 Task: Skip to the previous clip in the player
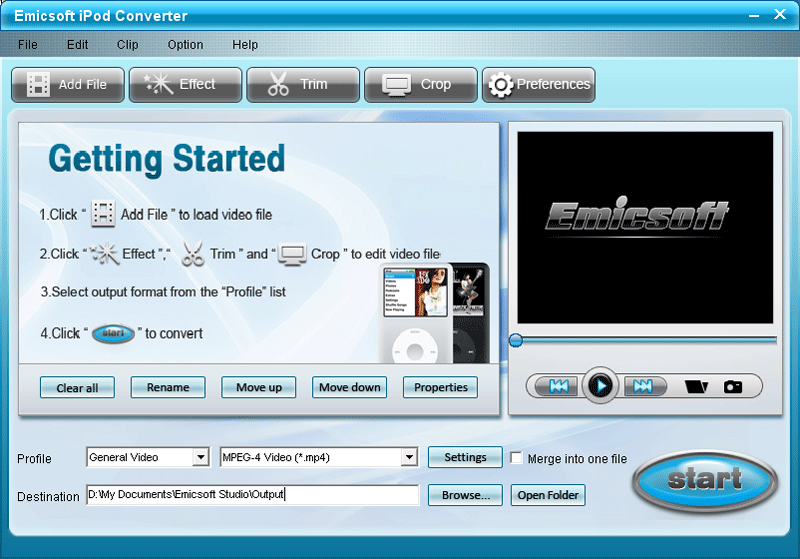pos(558,386)
